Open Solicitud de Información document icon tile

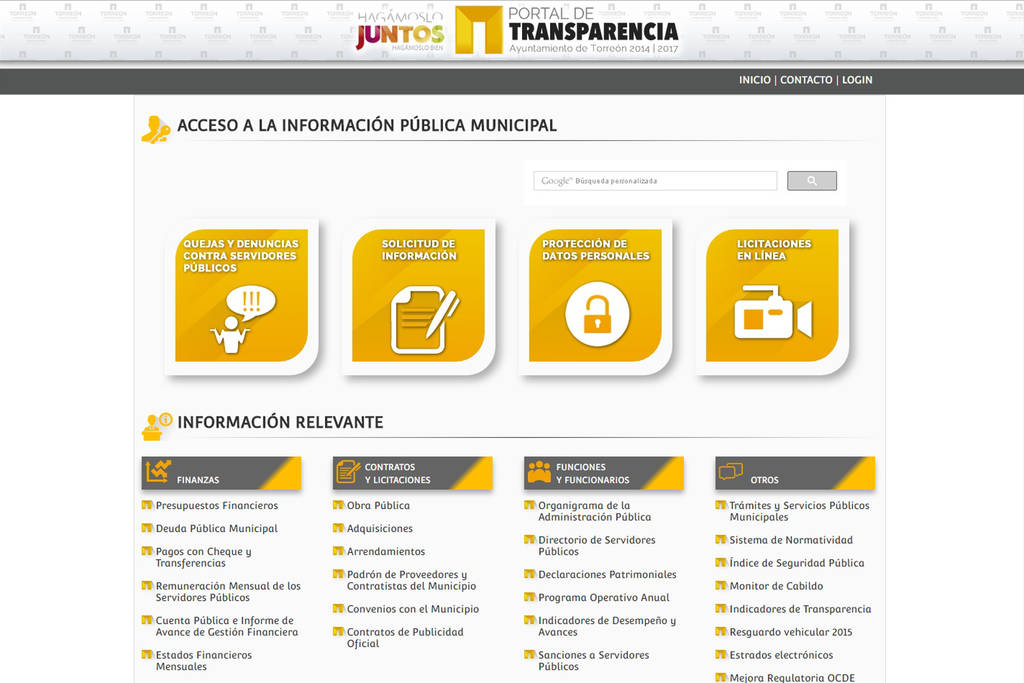point(419,297)
